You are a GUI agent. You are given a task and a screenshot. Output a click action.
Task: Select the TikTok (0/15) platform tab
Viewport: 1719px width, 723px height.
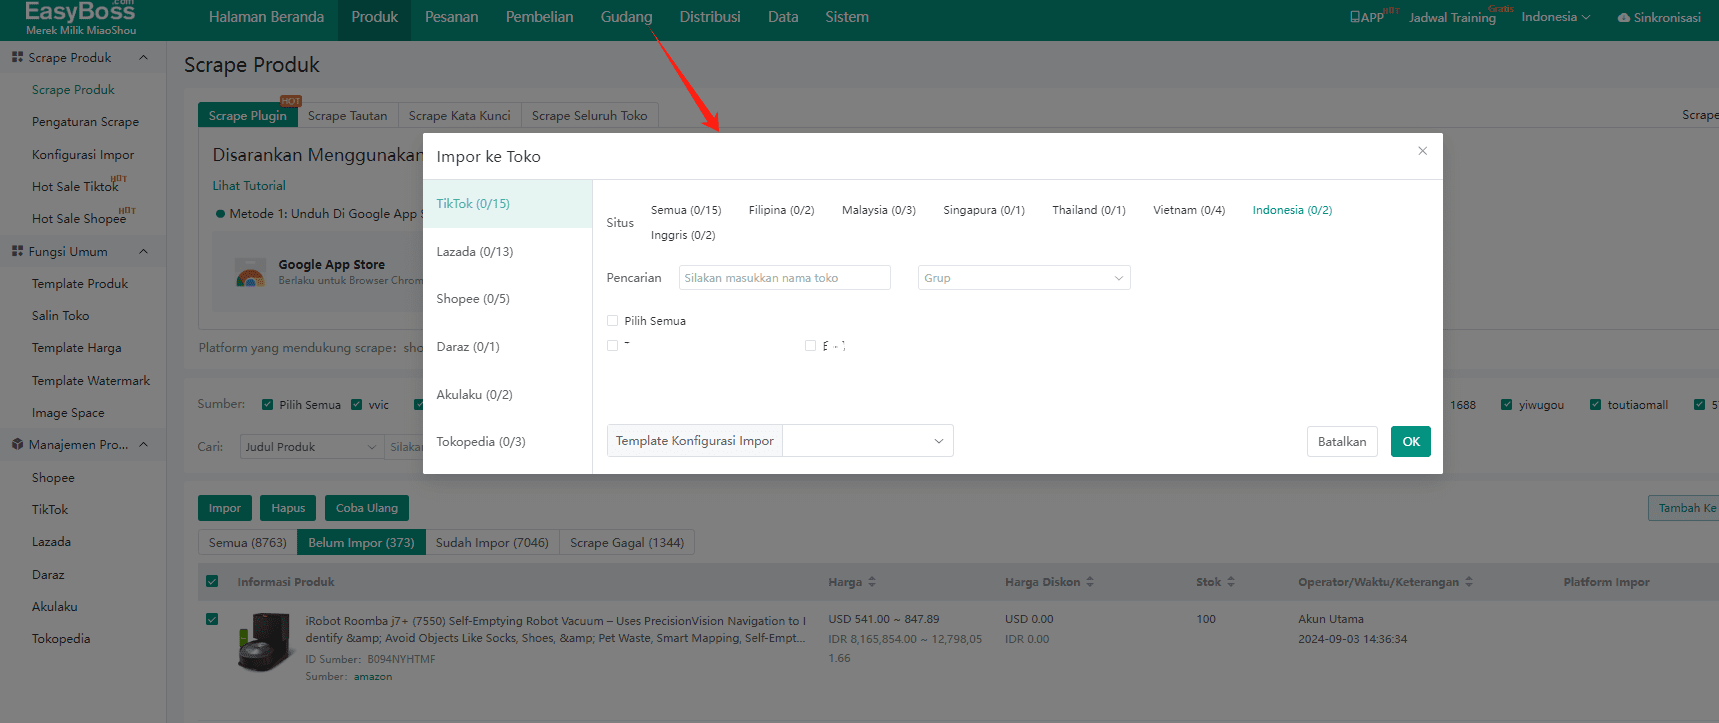click(x=507, y=204)
